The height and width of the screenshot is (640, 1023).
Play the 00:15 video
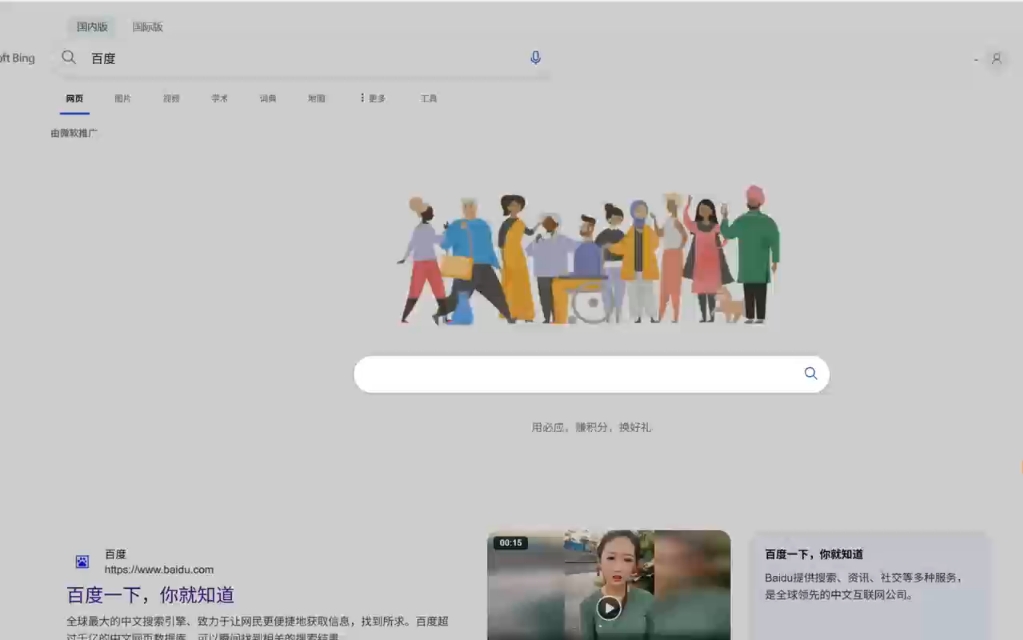click(x=609, y=608)
